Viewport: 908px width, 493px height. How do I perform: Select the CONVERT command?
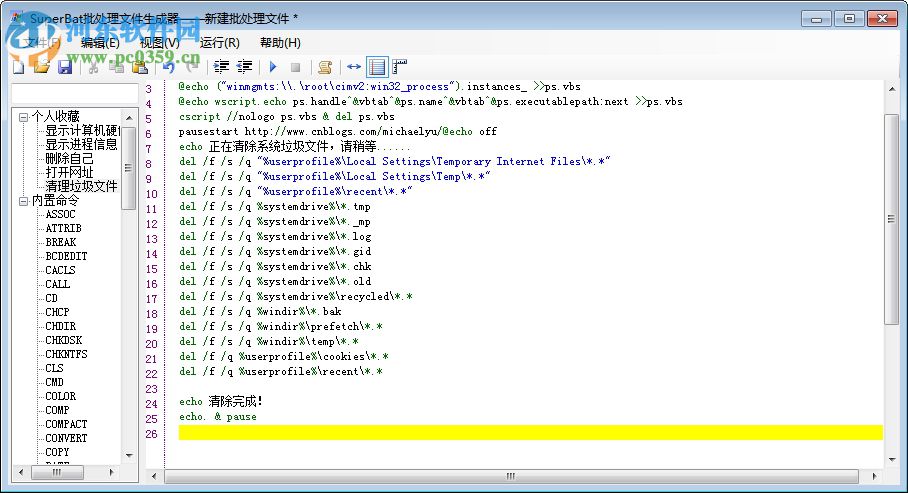(x=66, y=438)
